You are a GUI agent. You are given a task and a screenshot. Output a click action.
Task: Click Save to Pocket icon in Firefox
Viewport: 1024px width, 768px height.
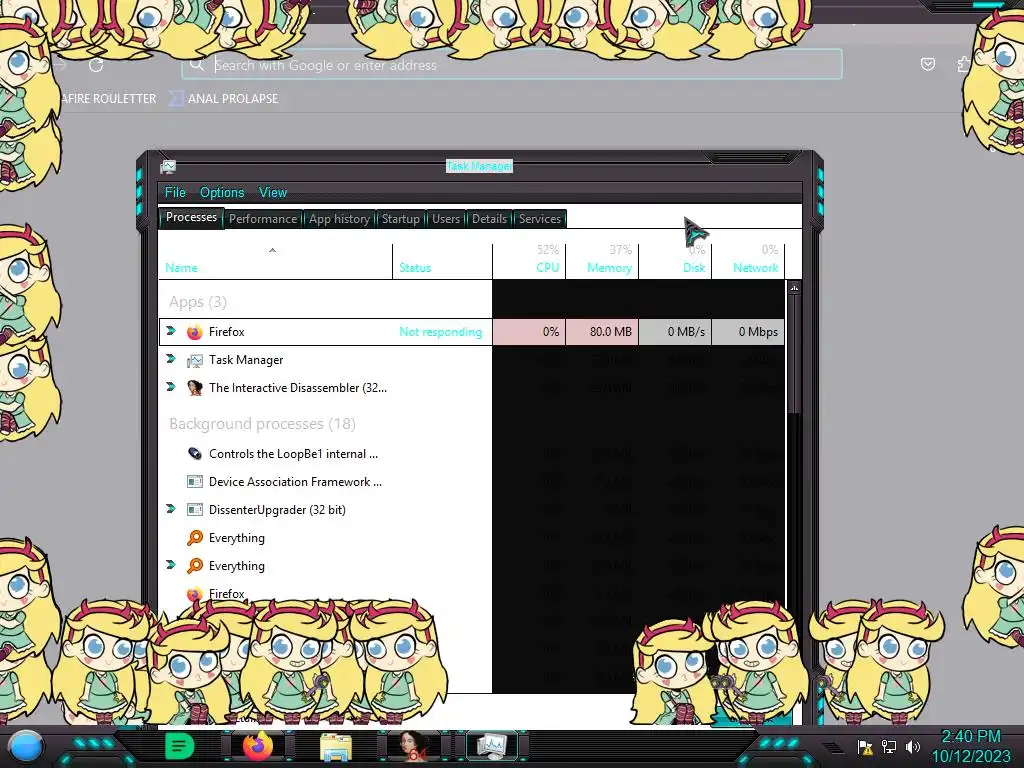pyautogui.click(x=927, y=64)
